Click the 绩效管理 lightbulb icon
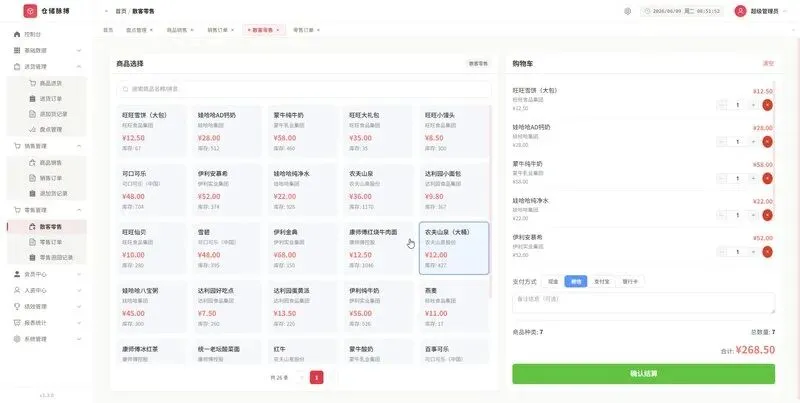 [17, 307]
